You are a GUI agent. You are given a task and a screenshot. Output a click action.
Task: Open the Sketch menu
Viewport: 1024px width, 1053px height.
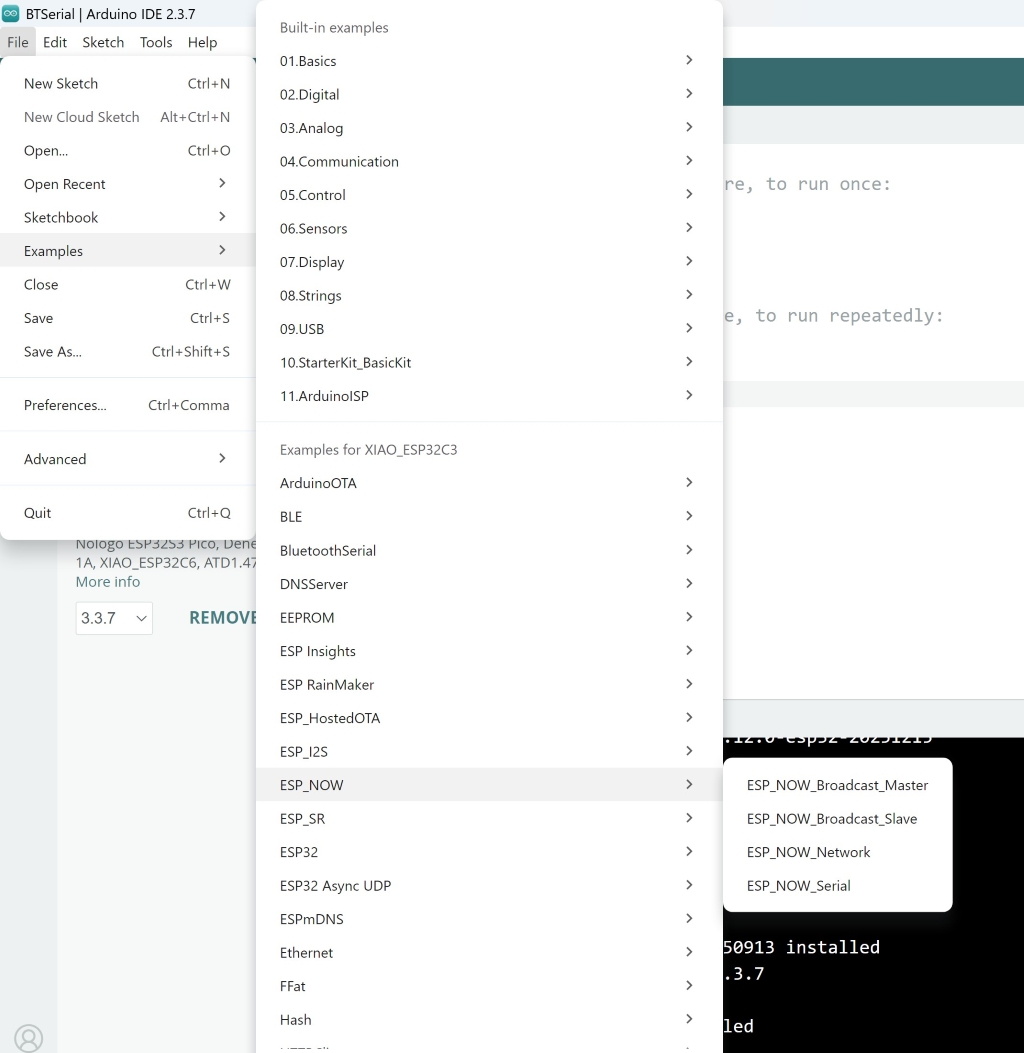pos(103,42)
